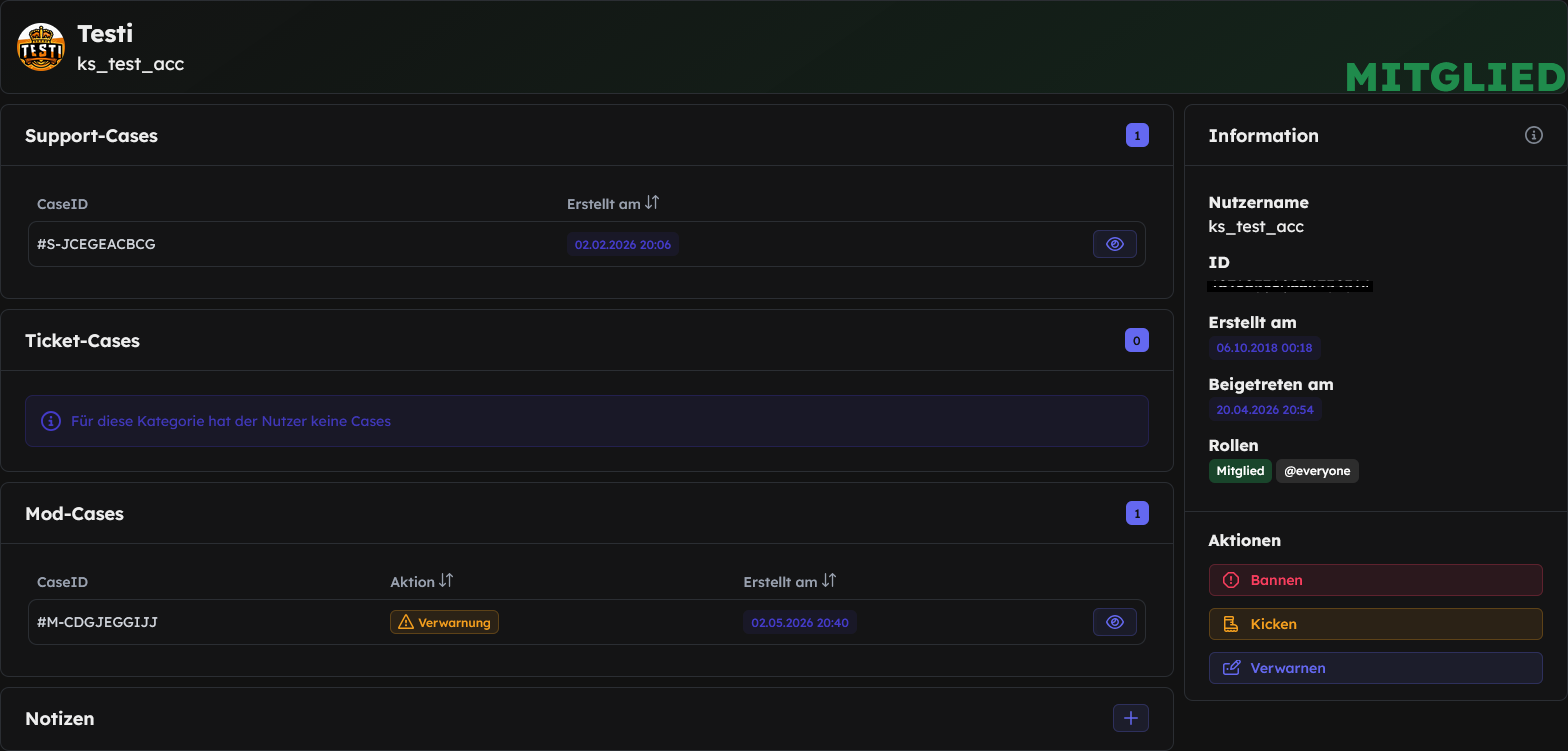Click the Information panel info icon
The height and width of the screenshot is (751, 1568).
click(1533, 135)
